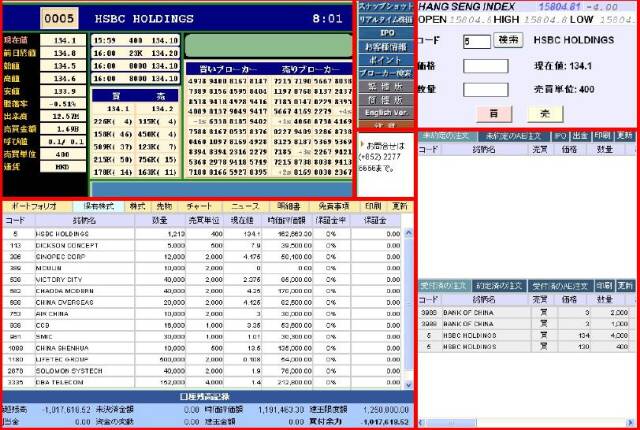Select SMIC holdings row
Viewport: 640px width, 430px height.
click(x=202, y=337)
